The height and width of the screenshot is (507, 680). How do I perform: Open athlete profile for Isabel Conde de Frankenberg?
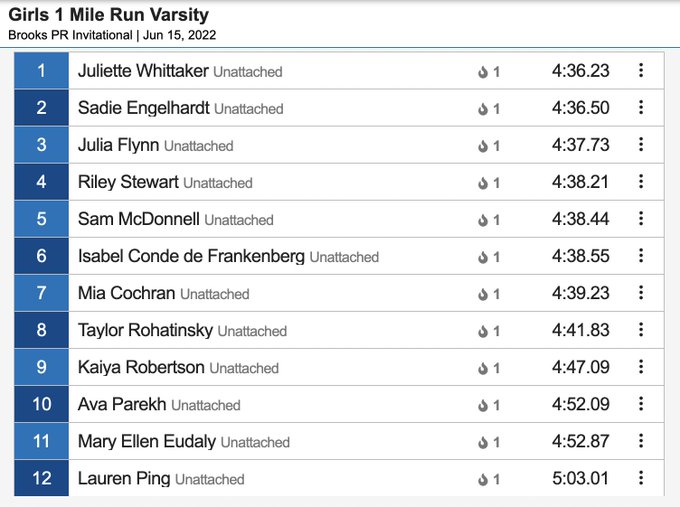191,256
